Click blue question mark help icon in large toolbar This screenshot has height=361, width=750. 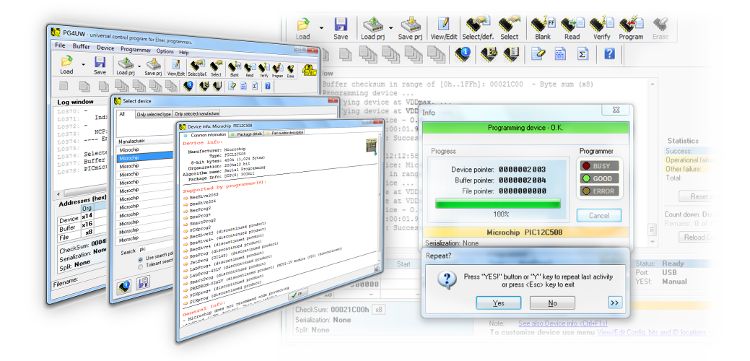[609, 54]
